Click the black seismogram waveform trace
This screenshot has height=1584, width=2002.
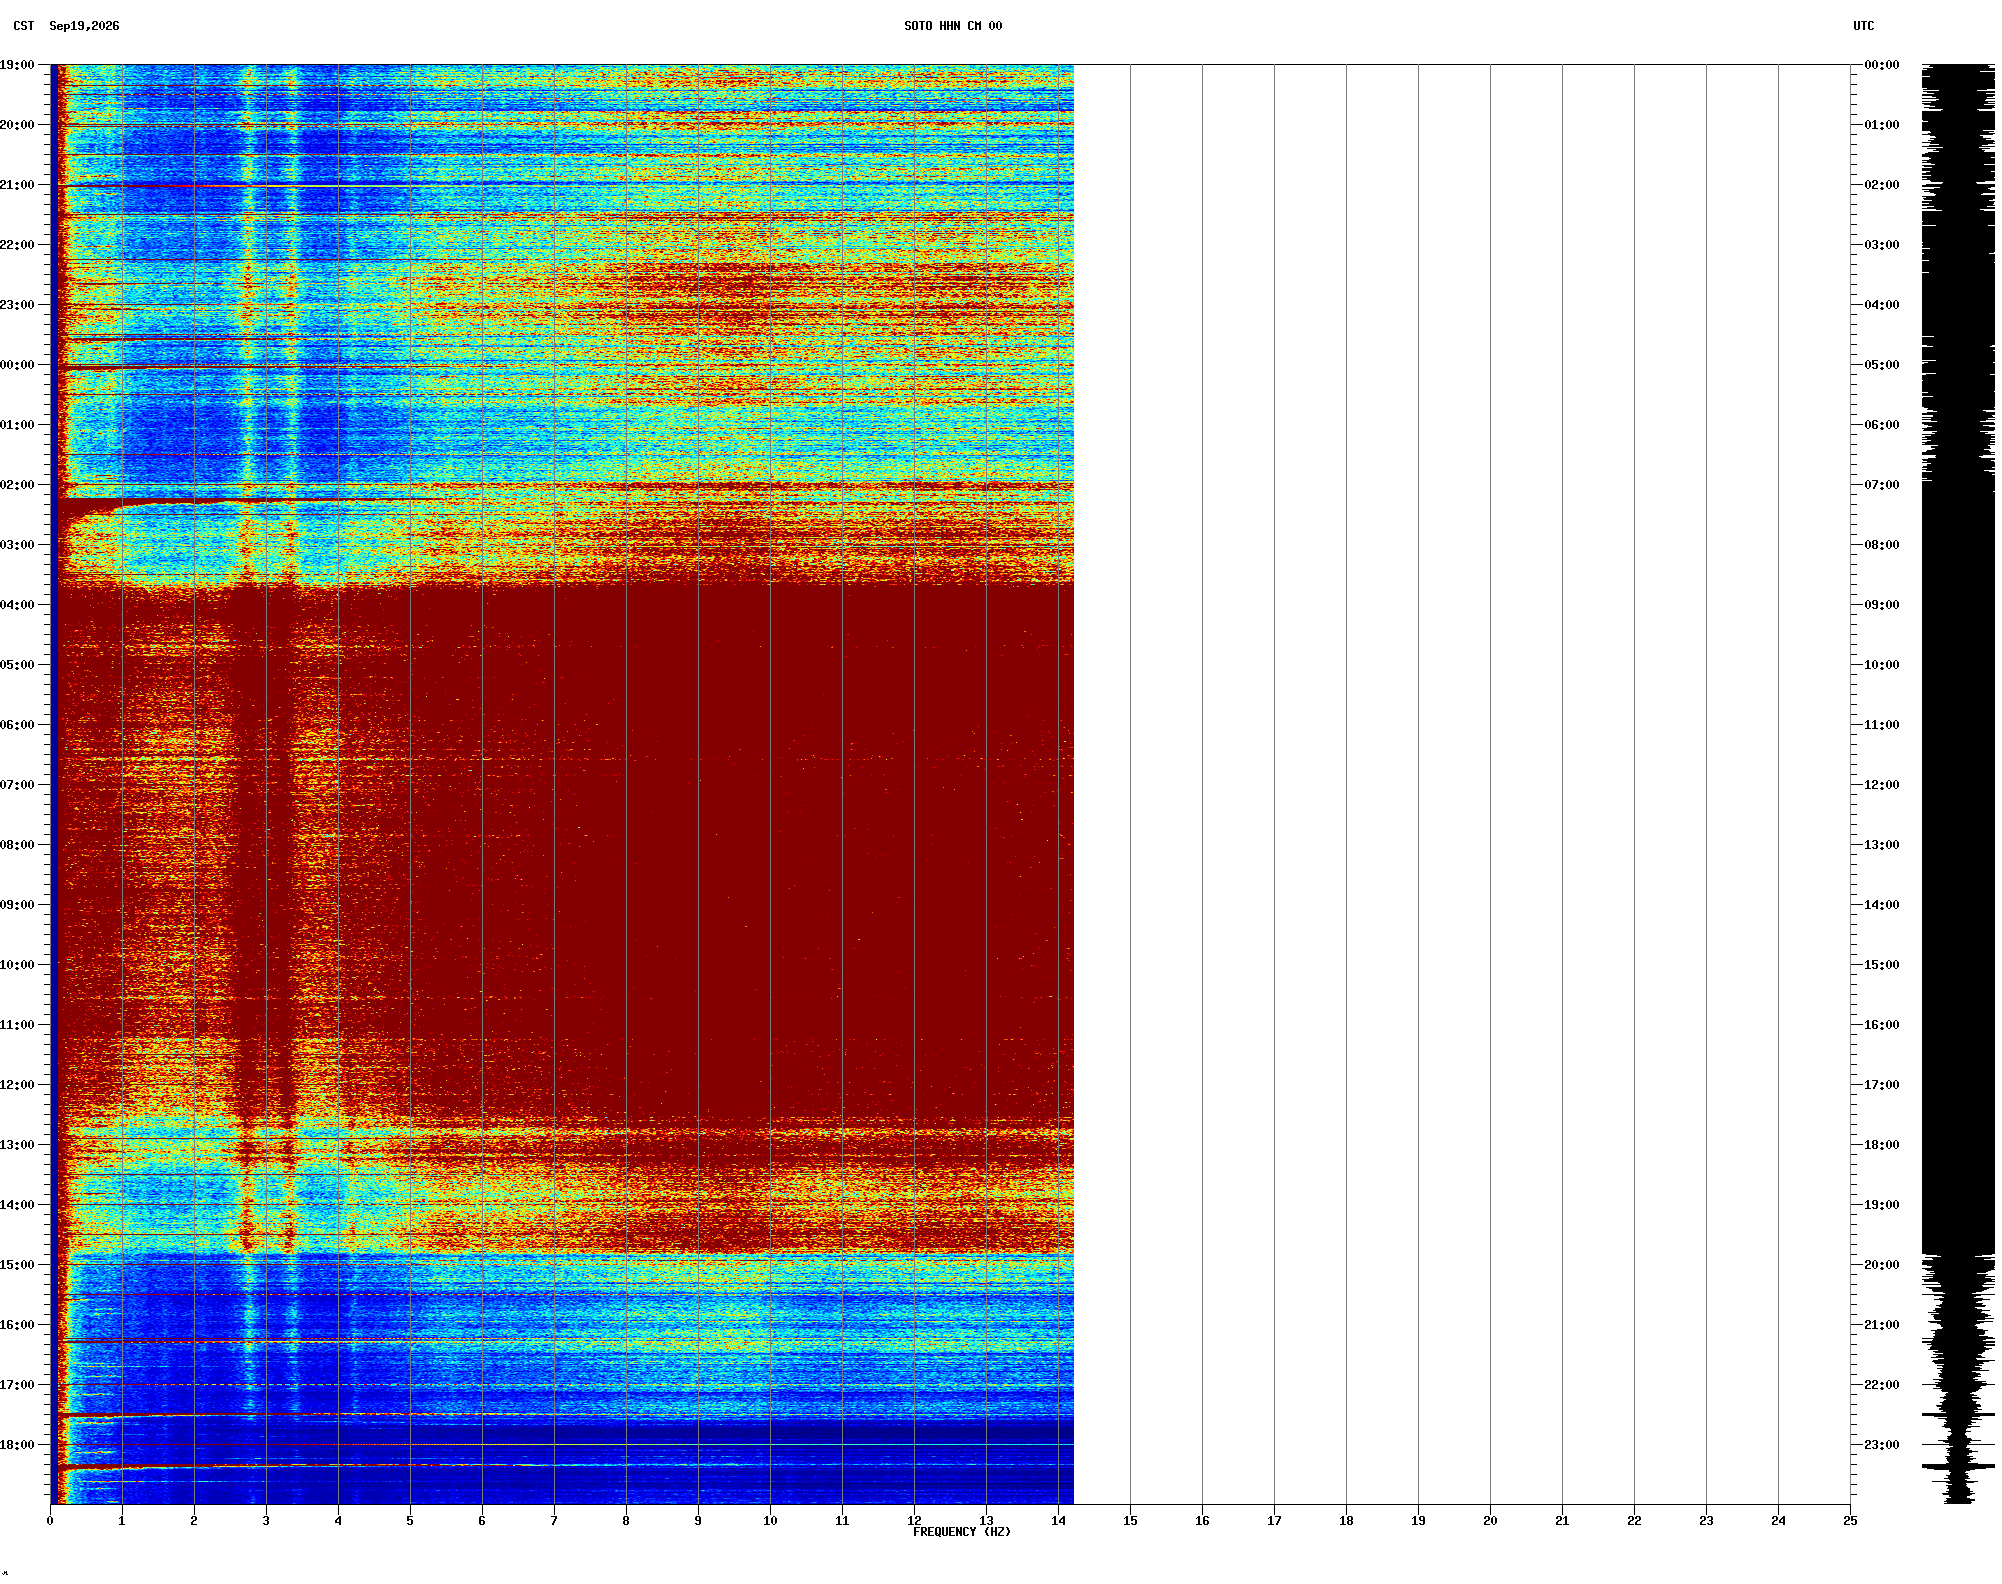pyautogui.click(x=1958, y=784)
